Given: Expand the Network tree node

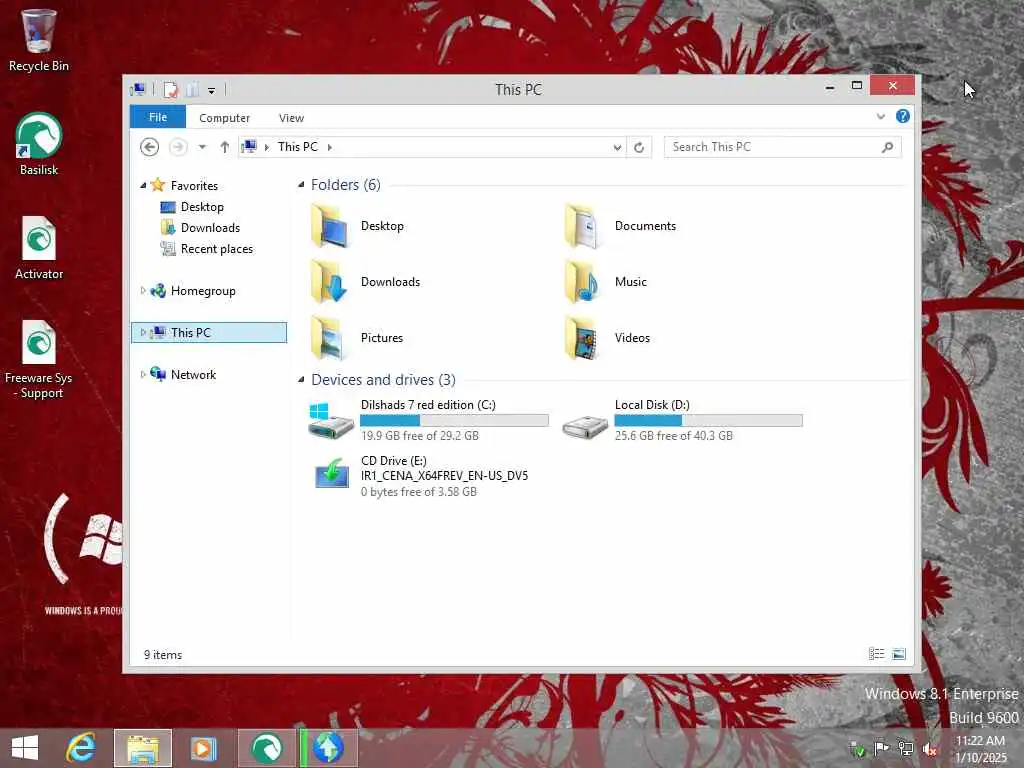Looking at the screenshot, I should pos(143,374).
